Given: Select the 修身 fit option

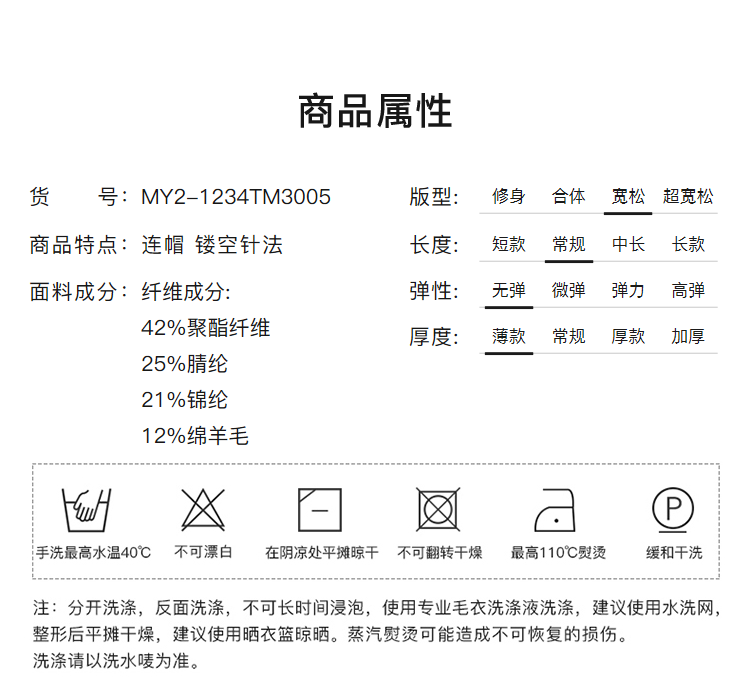Looking at the screenshot, I should [508, 197].
